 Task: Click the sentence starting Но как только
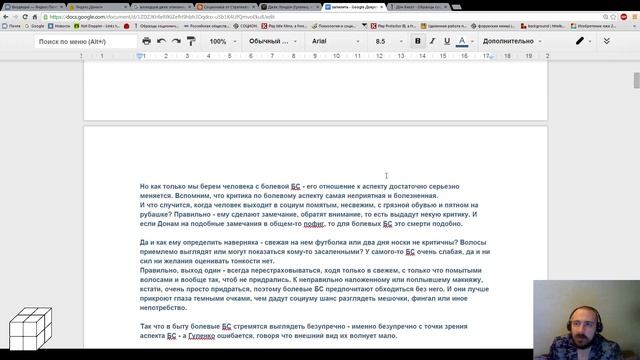[x=300, y=191]
